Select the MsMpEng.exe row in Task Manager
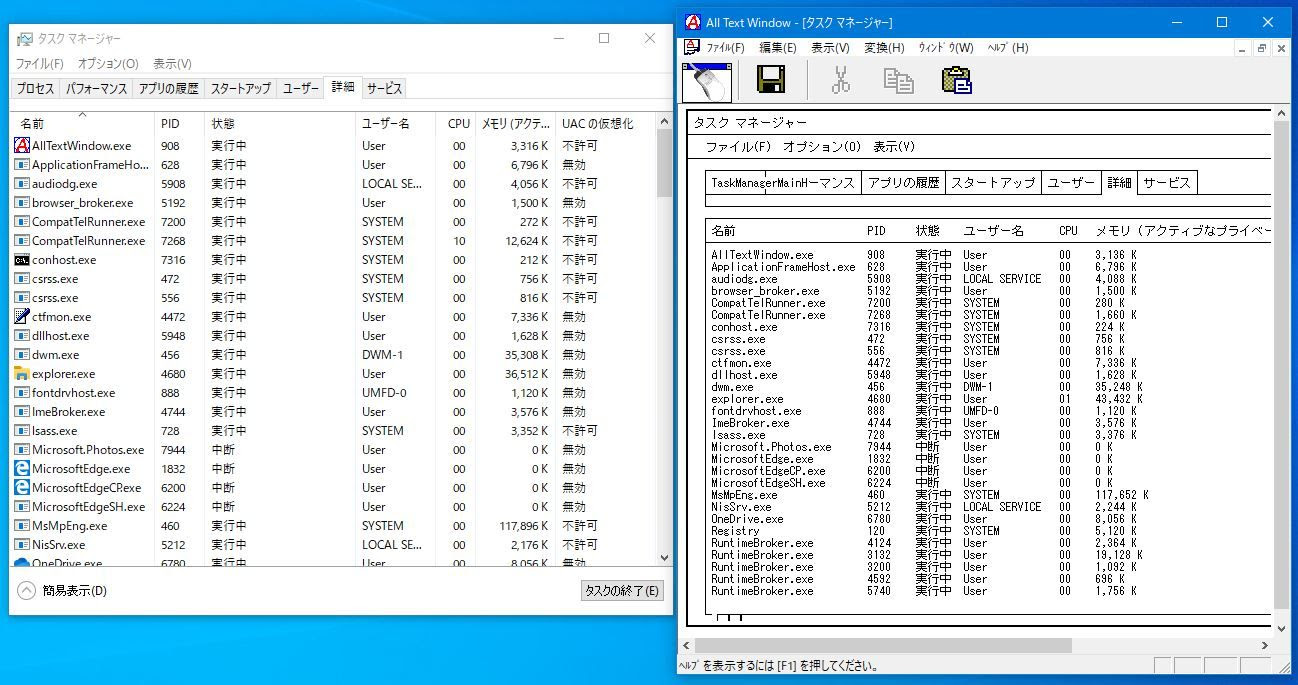 coord(334,526)
